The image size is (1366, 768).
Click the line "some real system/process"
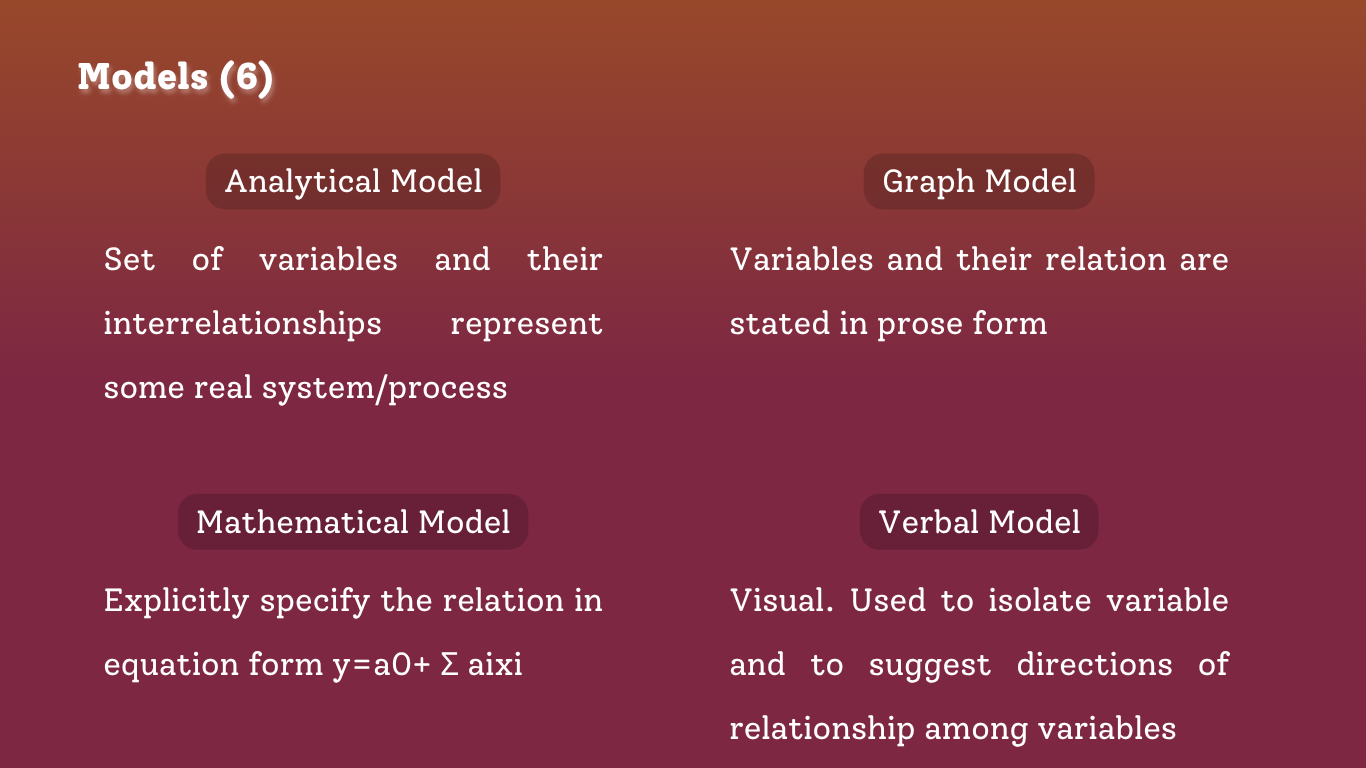(x=305, y=388)
